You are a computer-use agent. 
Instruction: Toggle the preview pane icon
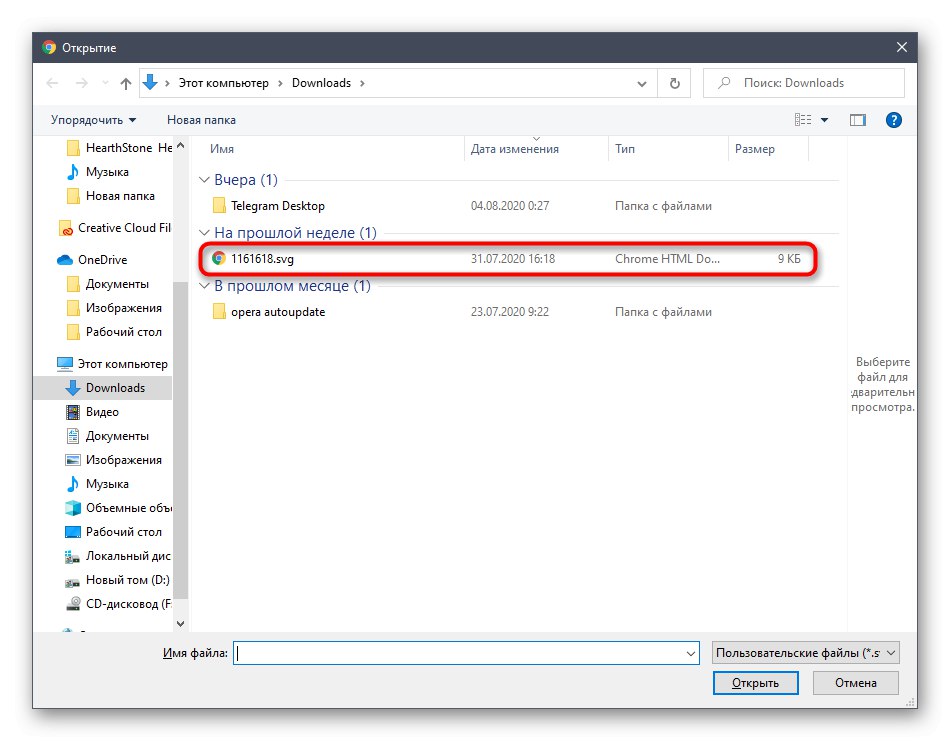pyautogui.click(x=857, y=120)
